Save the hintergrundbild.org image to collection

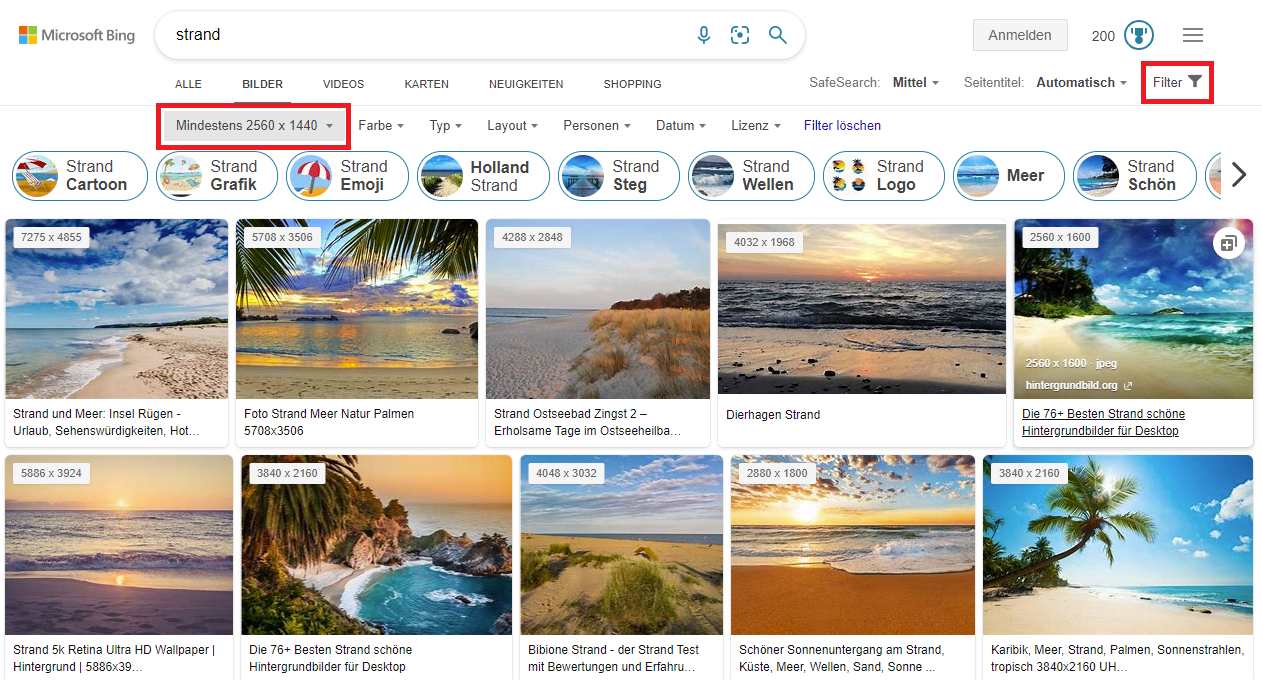pyautogui.click(x=1228, y=243)
